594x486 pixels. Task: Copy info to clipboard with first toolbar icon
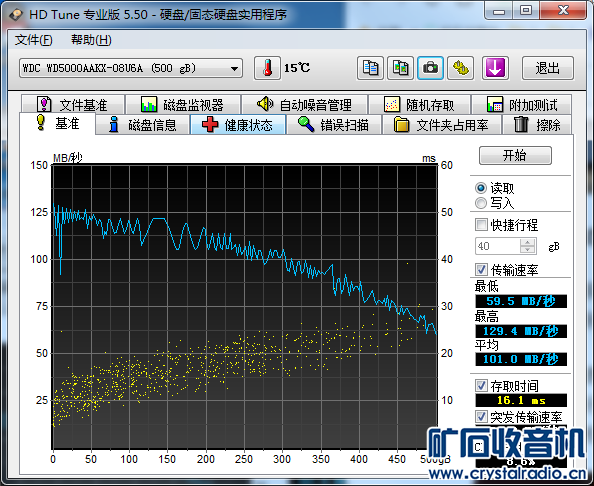point(370,68)
